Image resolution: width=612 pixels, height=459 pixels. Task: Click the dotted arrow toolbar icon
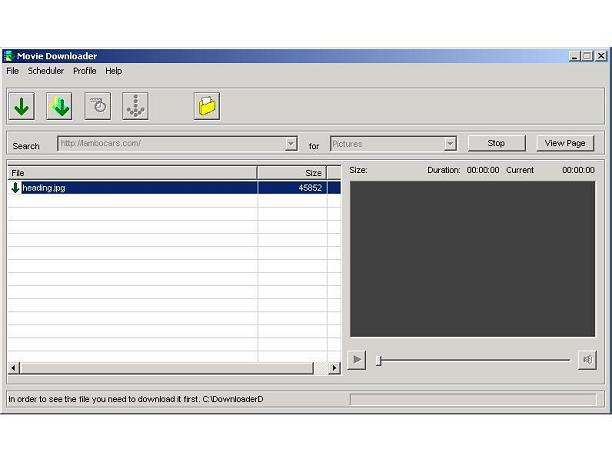pyautogui.click(x=135, y=105)
